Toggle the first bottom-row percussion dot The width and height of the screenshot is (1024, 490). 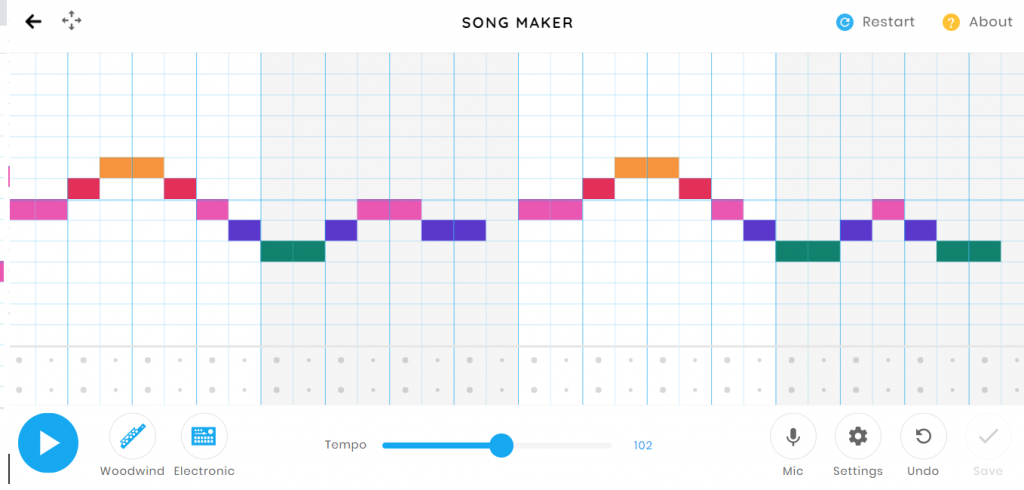(x=19, y=389)
